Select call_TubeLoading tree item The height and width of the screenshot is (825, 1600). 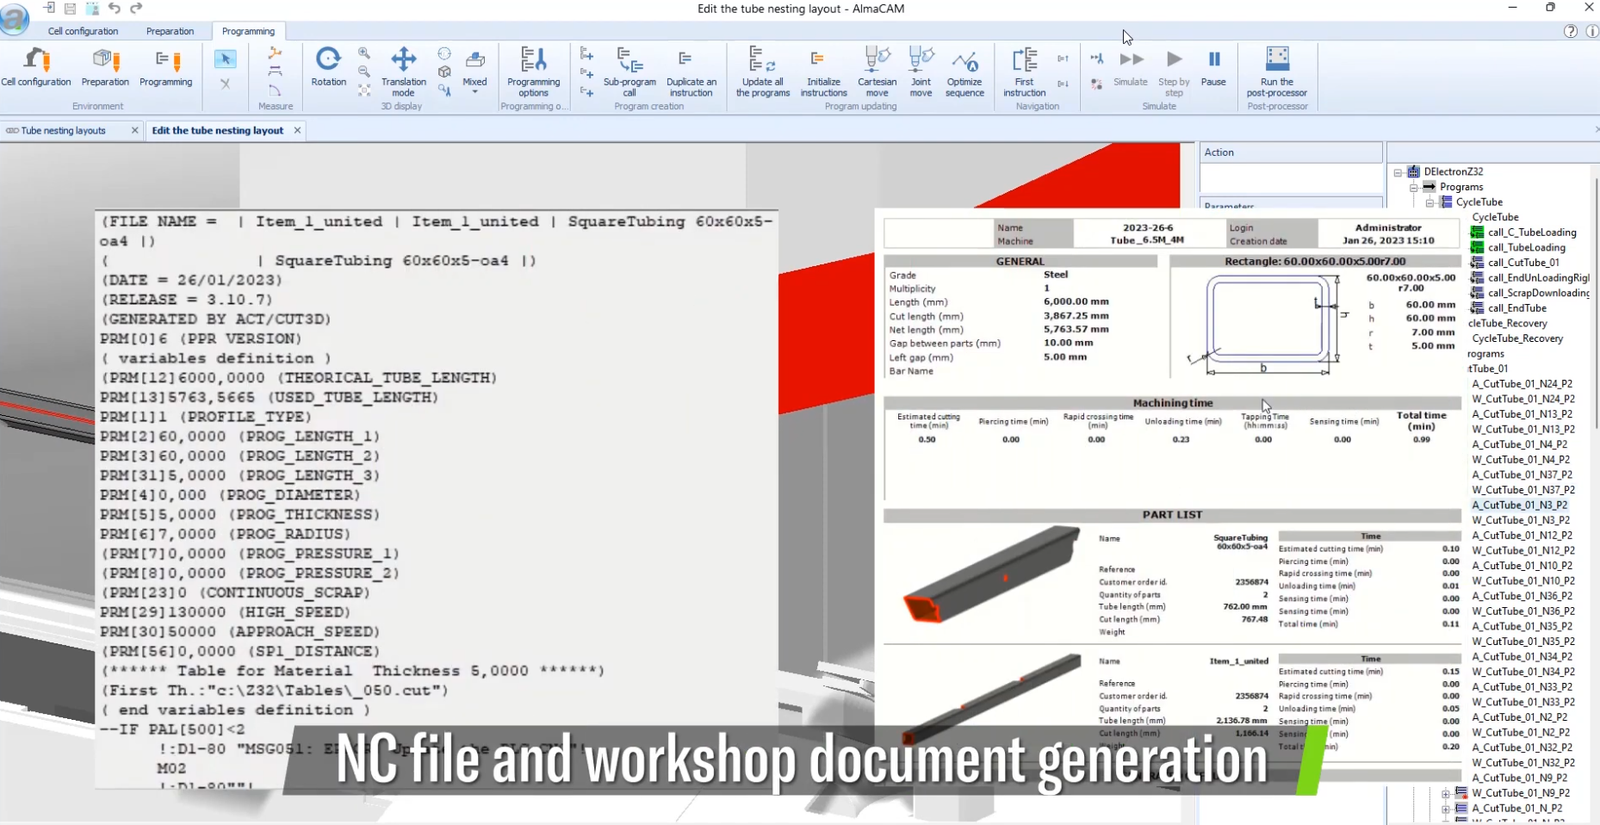pyautogui.click(x=1526, y=247)
